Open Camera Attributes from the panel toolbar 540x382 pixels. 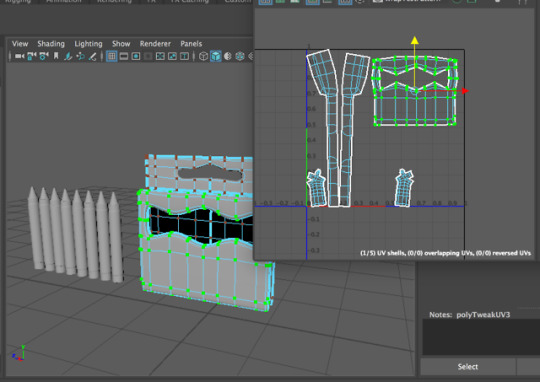pyautogui.click(x=43, y=56)
